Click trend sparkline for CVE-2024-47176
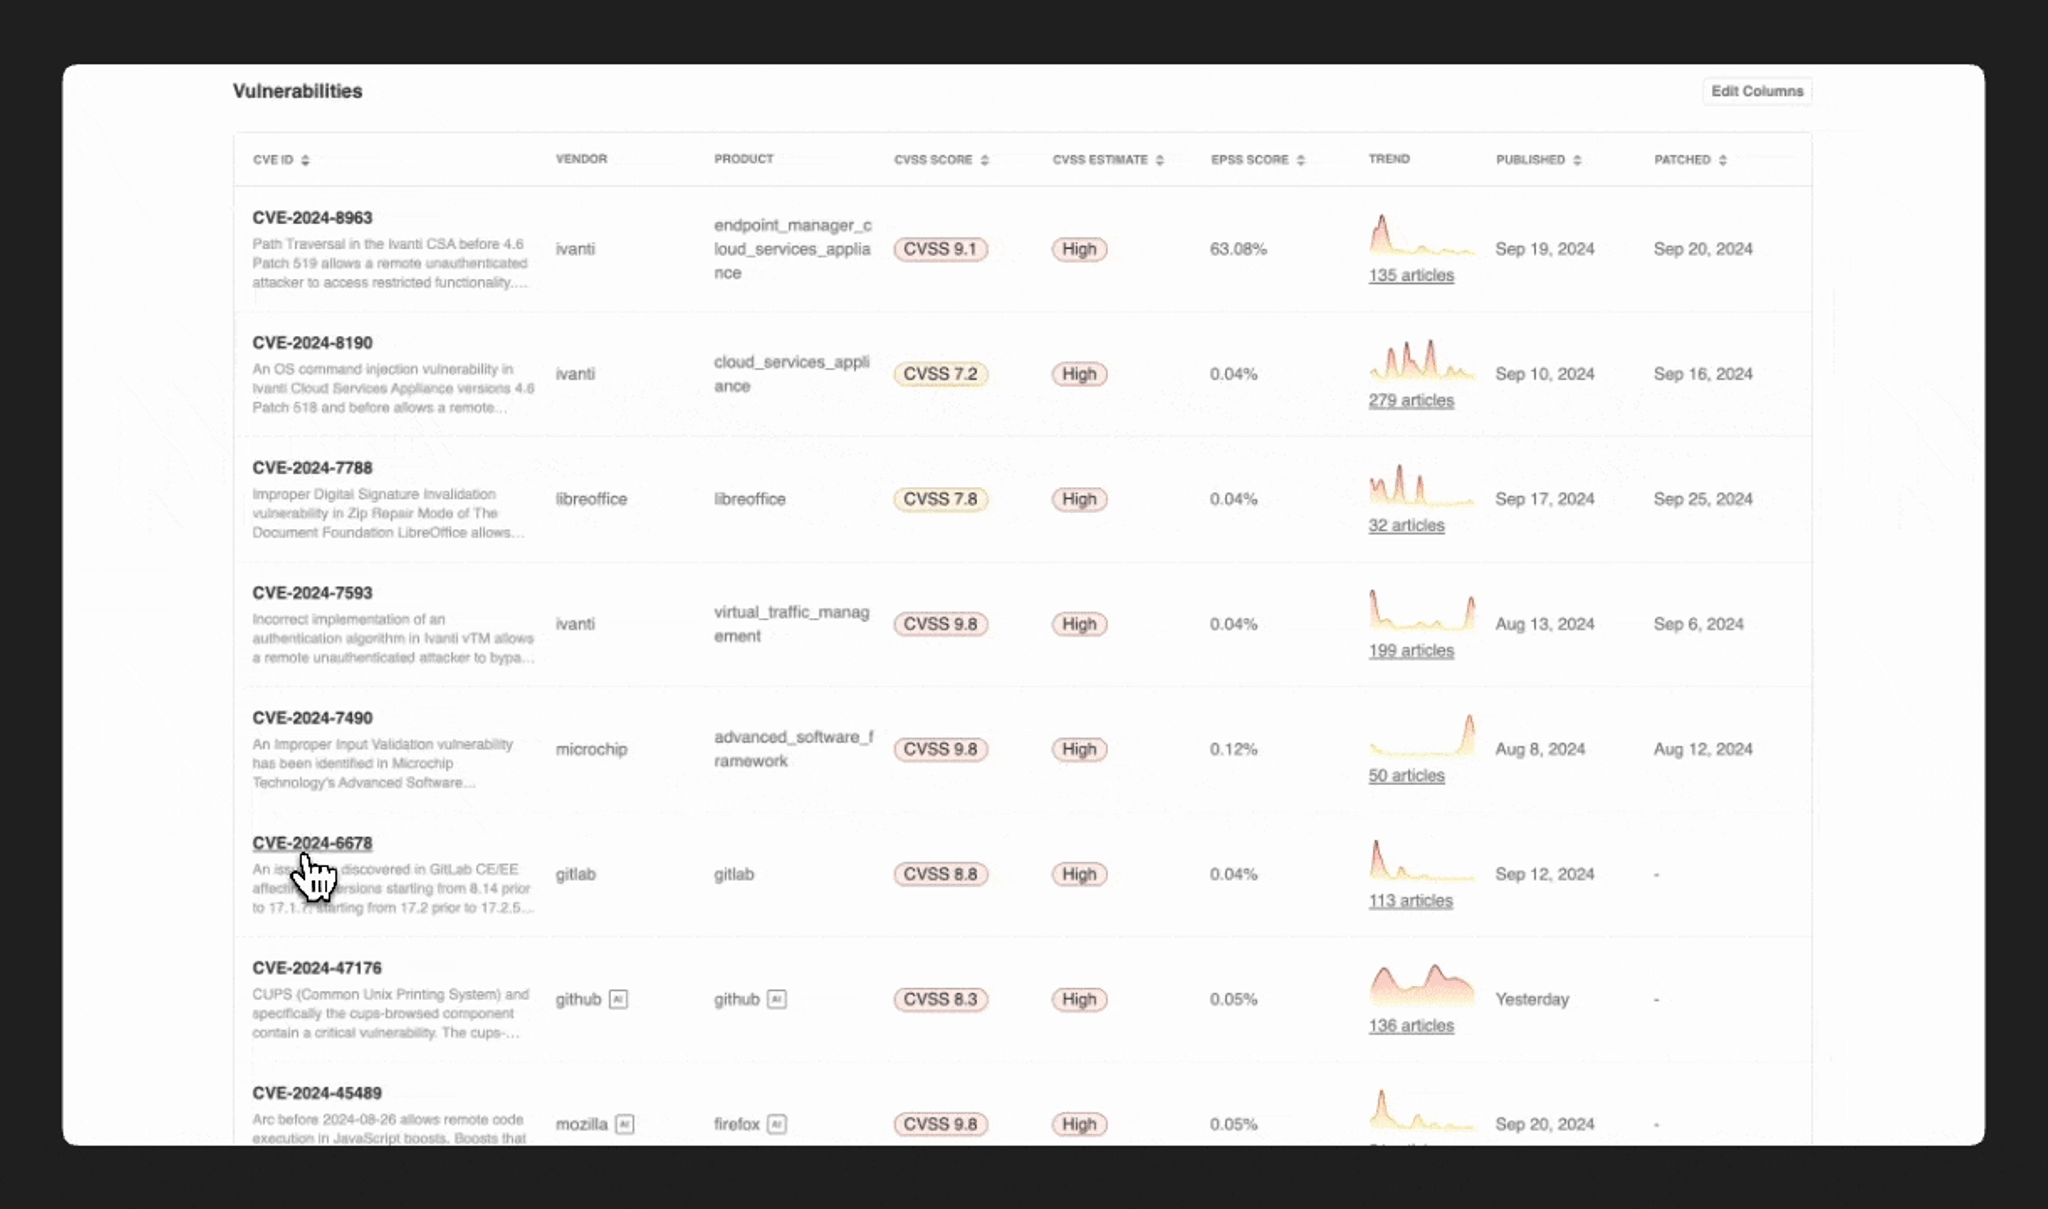The width and height of the screenshot is (2048, 1209). tap(1421, 985)
